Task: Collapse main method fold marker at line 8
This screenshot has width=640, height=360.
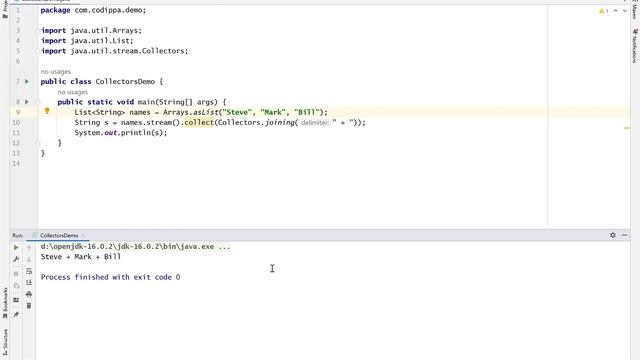Action: click(x=38, y=102)
